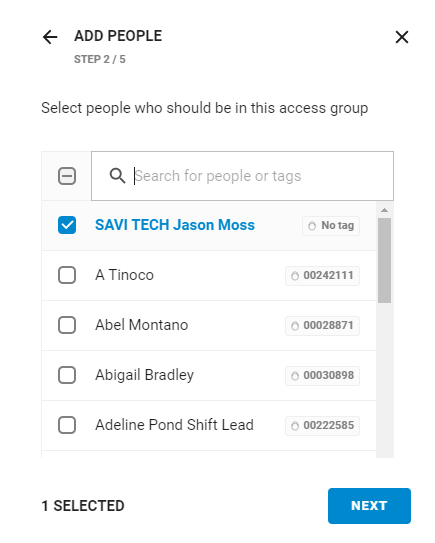This screenshot has width=435, height=543.
Task: Click tag 00242111 badge
Action: (322, 276)
